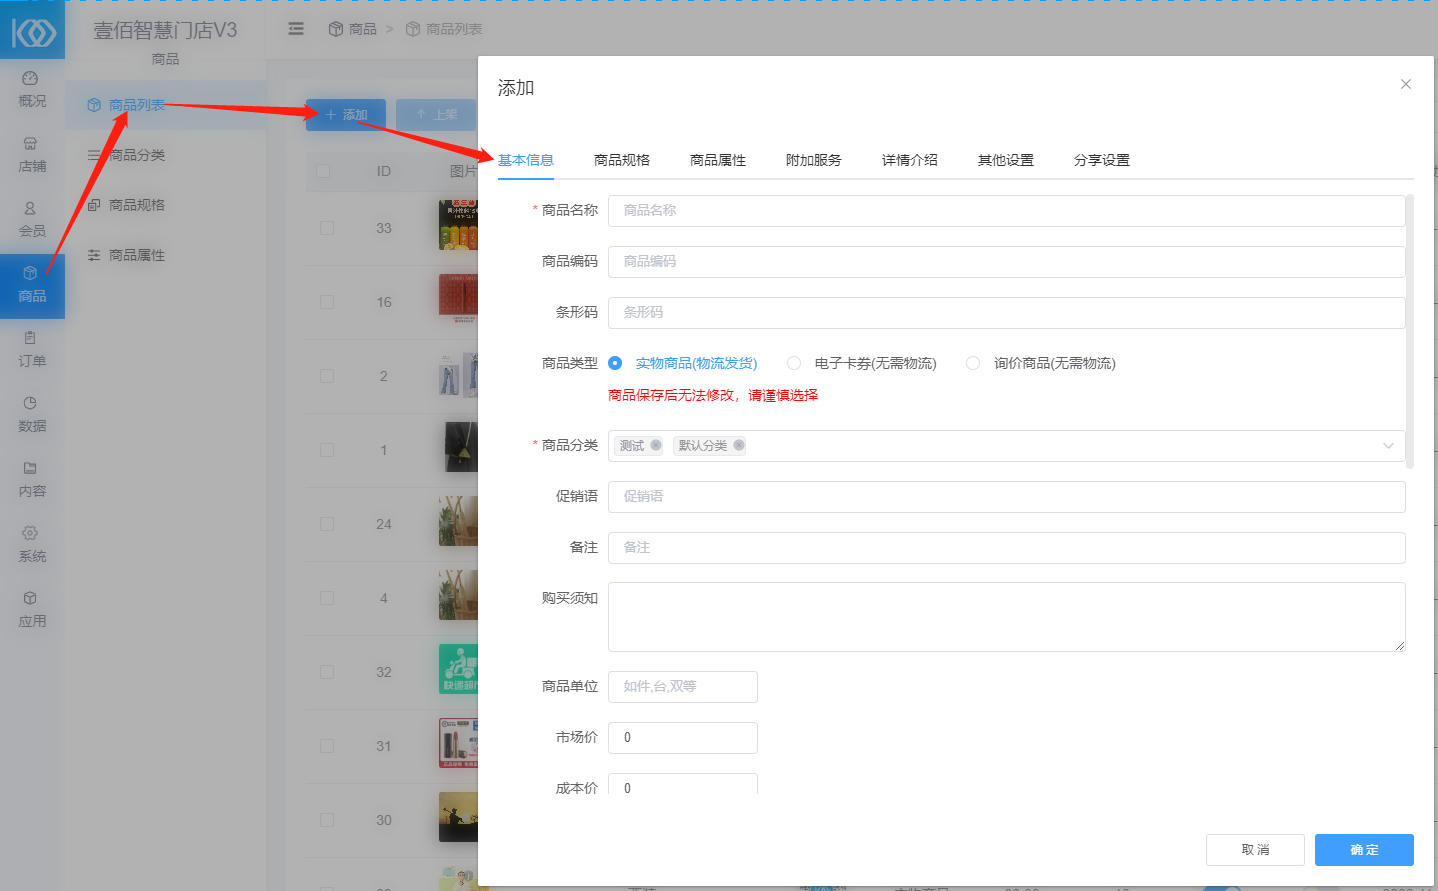Toggle select-all checkbox in table header

point(323,171)
